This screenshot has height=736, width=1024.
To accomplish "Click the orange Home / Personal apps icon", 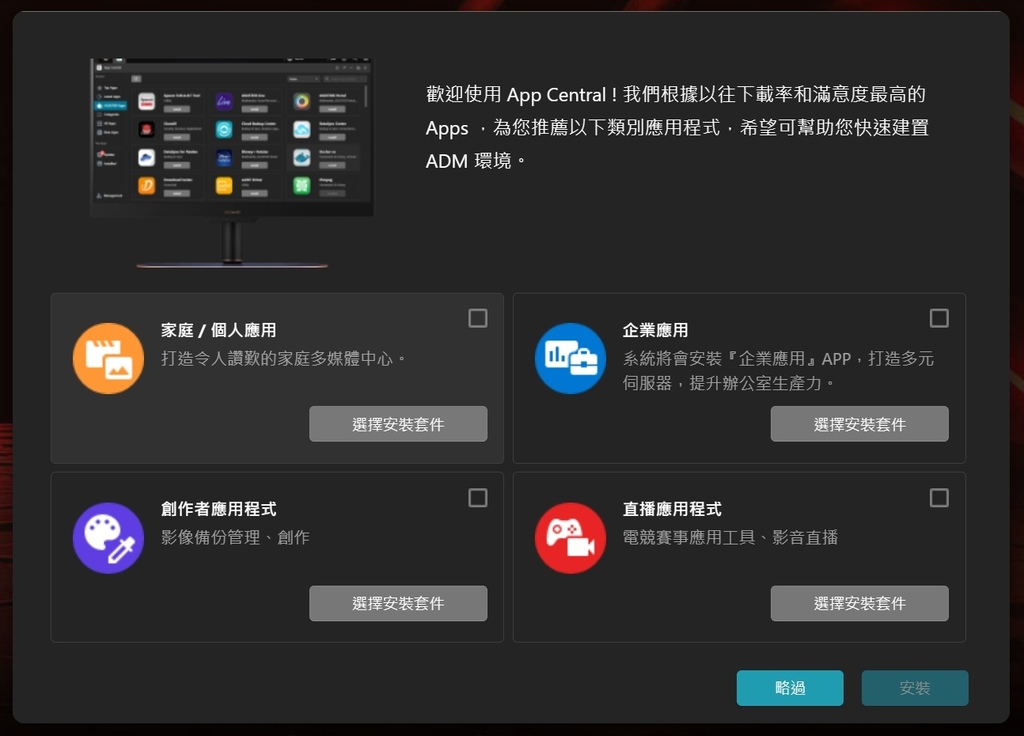I will [x=108, y=358].
